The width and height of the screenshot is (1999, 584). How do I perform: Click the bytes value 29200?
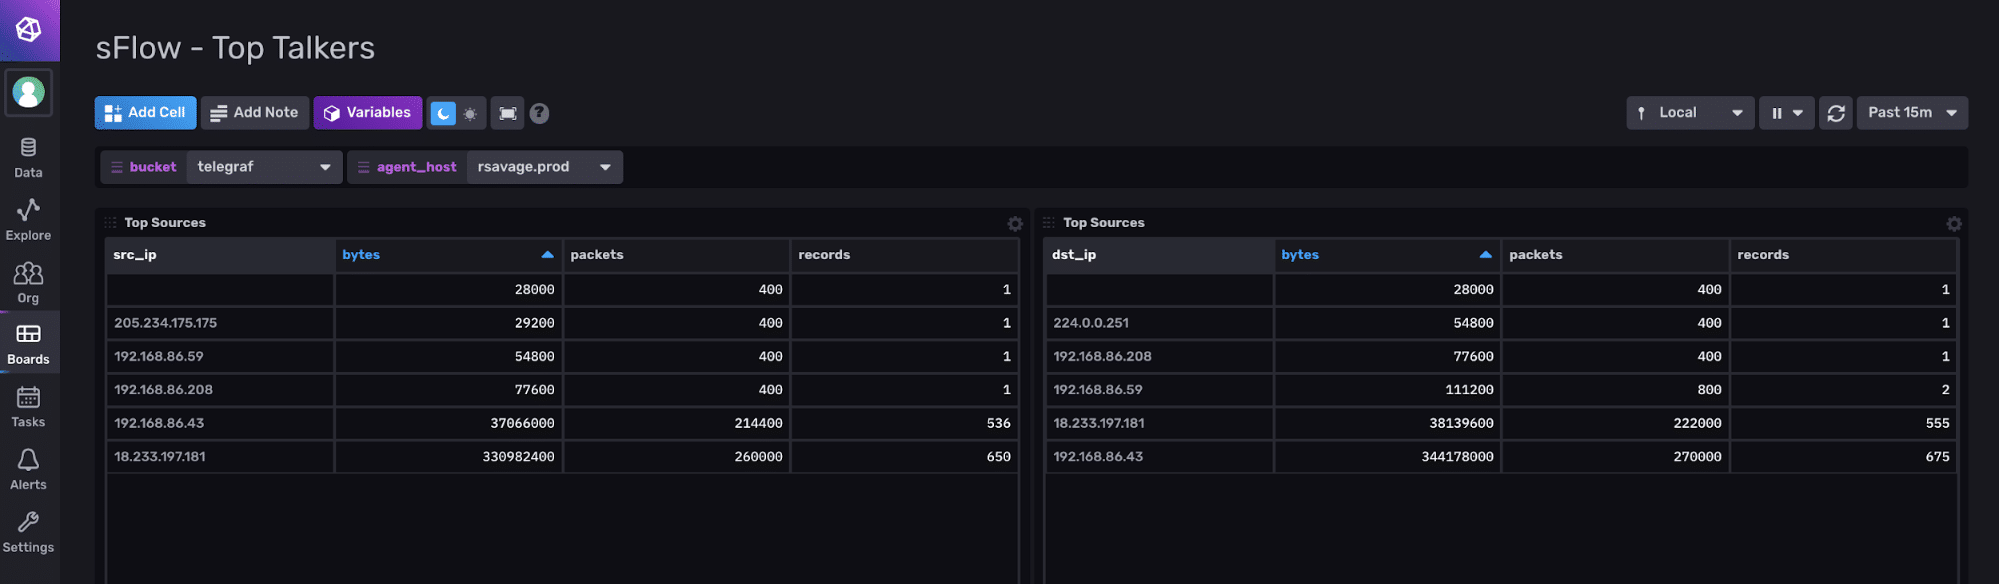[535, 323]
